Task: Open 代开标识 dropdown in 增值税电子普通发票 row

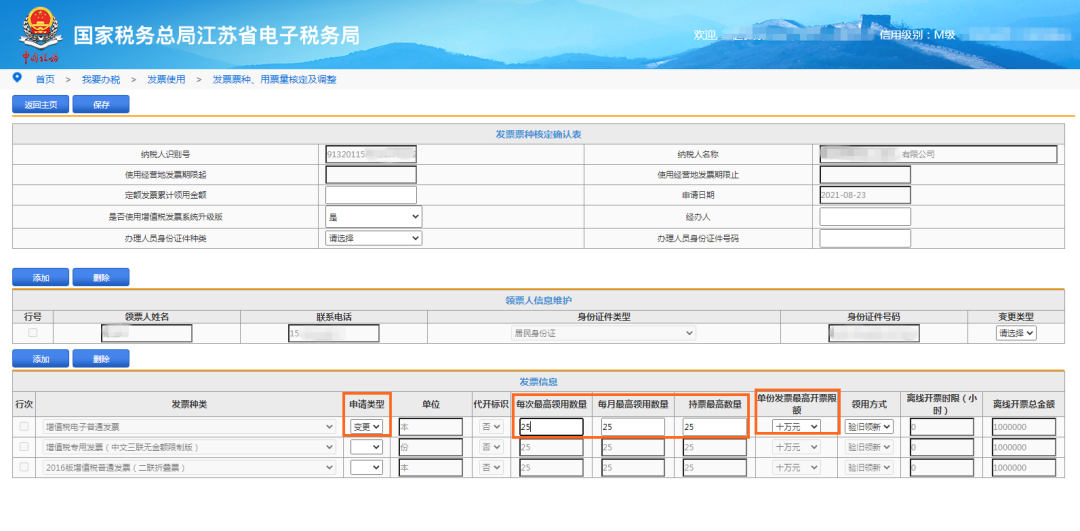Action: 492,427
